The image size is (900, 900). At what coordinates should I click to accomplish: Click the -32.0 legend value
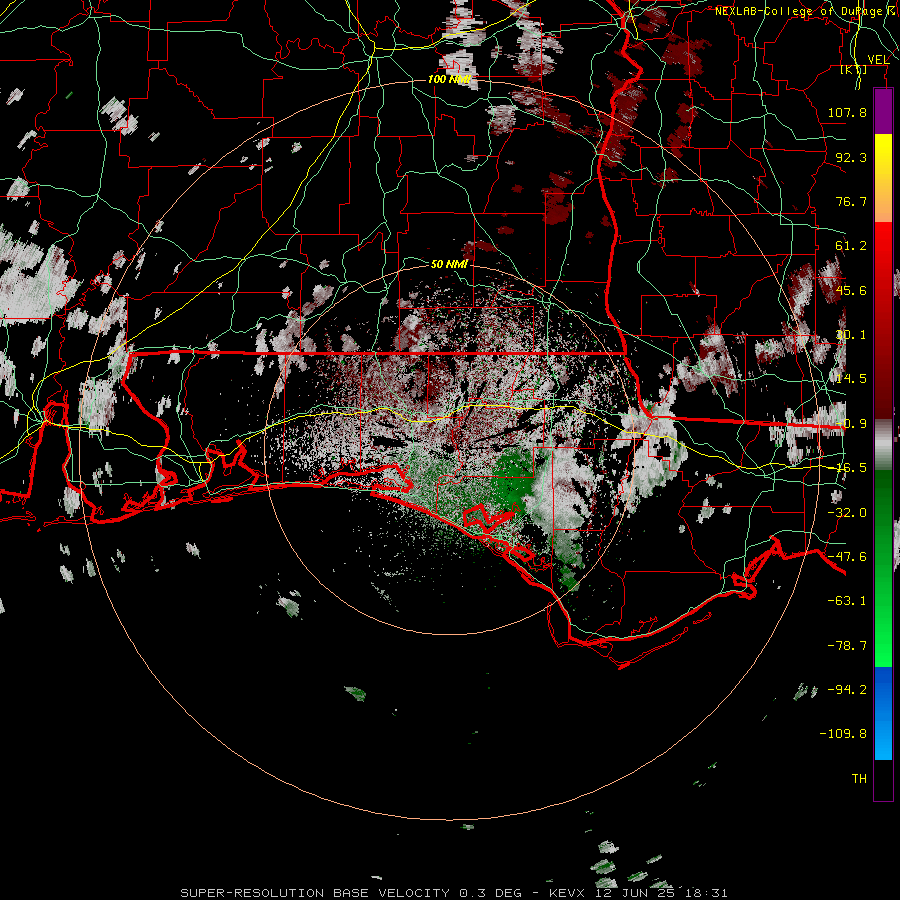847,513
